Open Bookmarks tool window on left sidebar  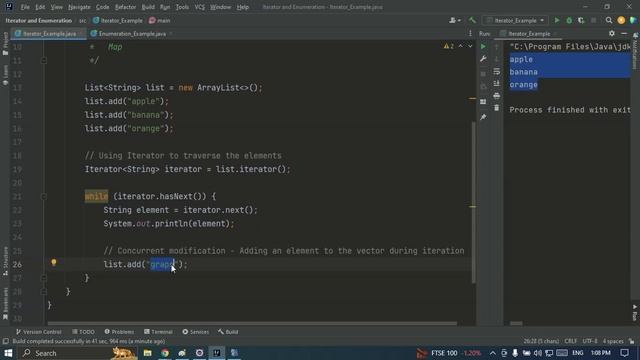pos(5,304)
